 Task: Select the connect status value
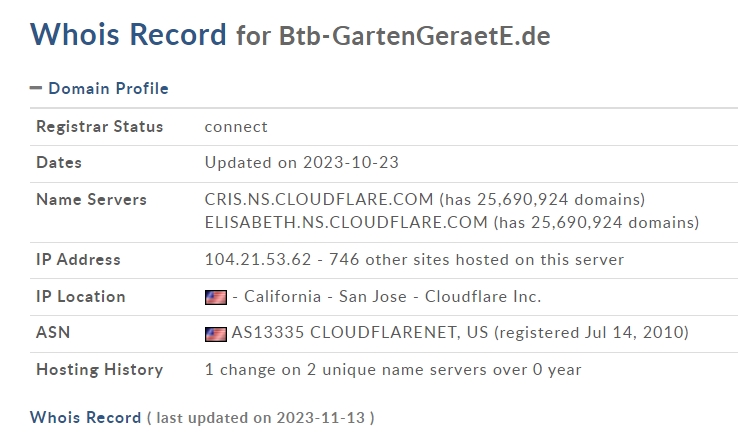pos(236,127)
